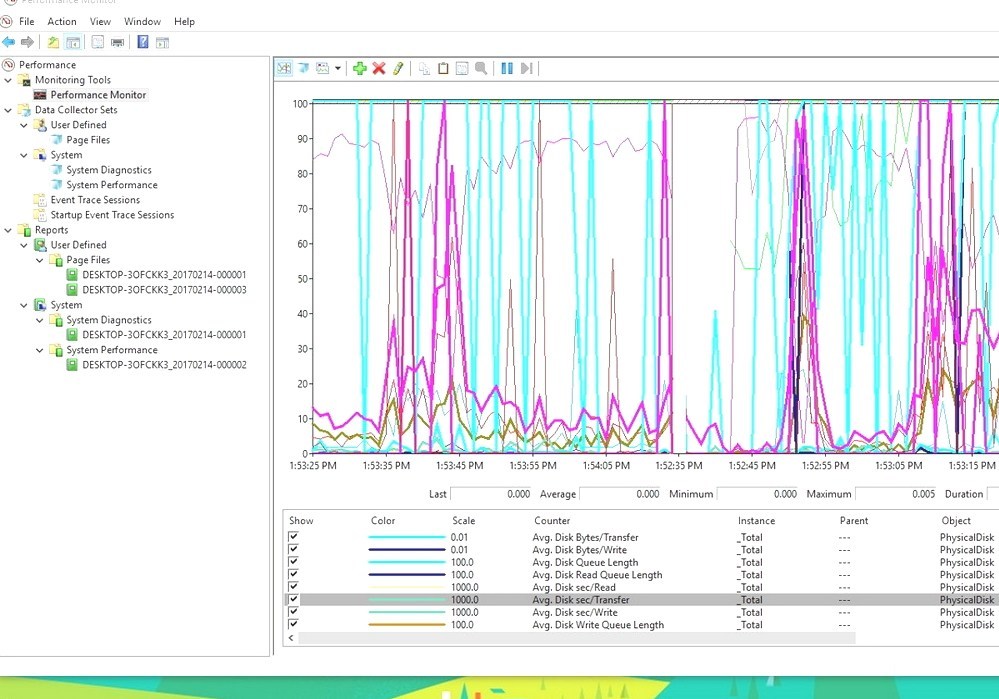This screenshot has width=999, height=699.
Task: Open Help using the question mark icon
Action: pos(142,42)
